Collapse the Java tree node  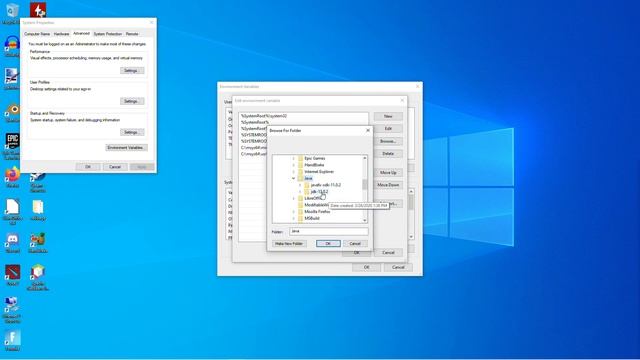tap(293, 178)
